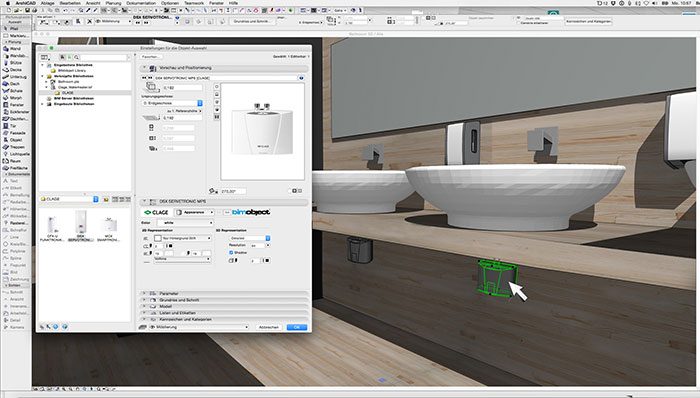Open the Color dropdown set to white
This screenshot has width=700, height=398.
tap(185, 223)
